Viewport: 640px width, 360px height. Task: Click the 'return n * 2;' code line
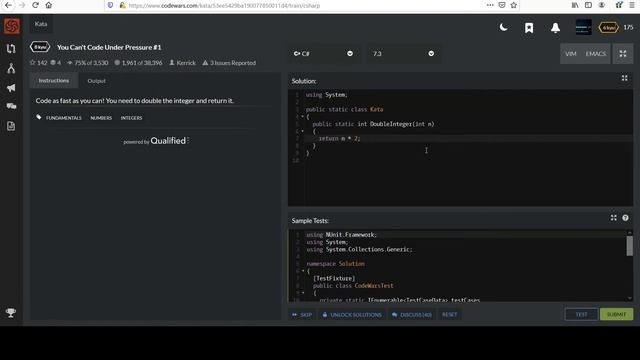pos(340,139)
